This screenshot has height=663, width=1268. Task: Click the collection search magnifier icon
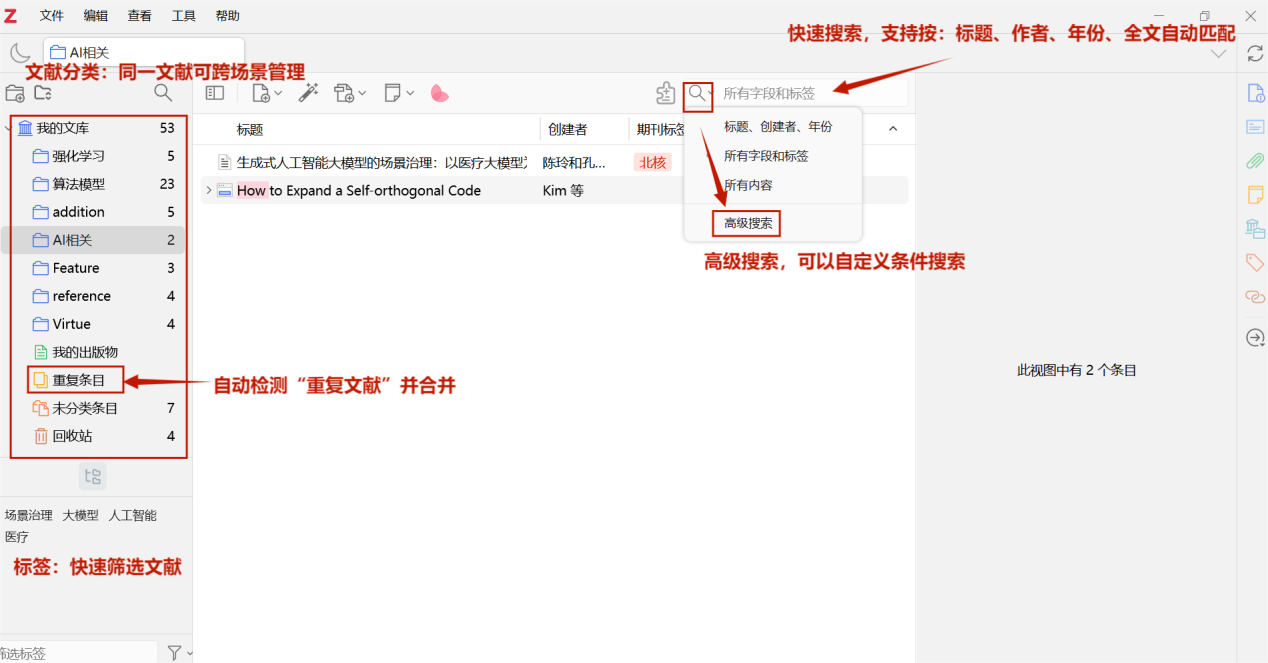click(x=163, y=93)
